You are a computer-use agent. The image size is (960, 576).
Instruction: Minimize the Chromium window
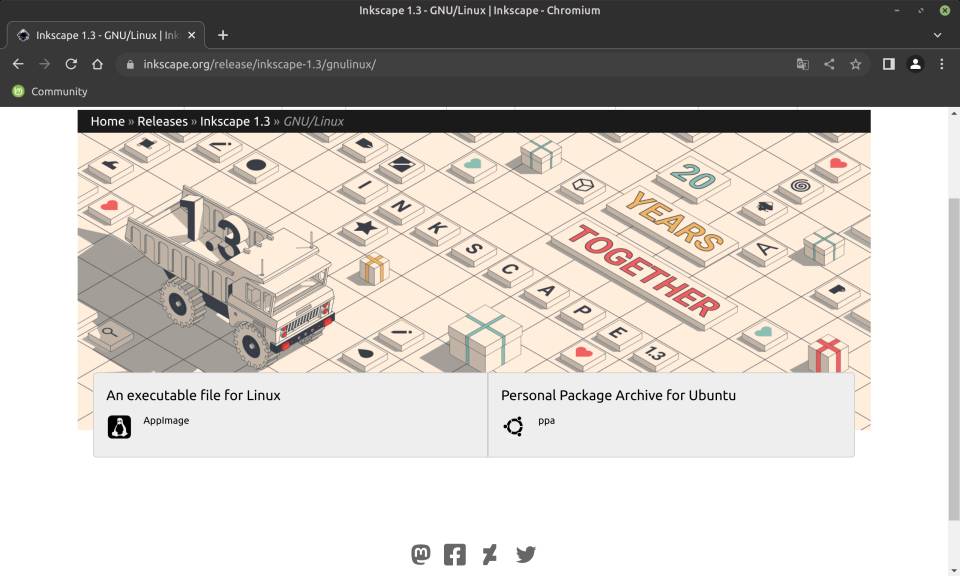[x=897, y=10]
